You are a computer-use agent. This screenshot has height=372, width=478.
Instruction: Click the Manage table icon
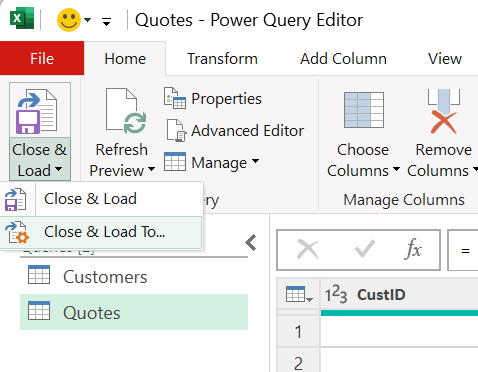(175, 162)
